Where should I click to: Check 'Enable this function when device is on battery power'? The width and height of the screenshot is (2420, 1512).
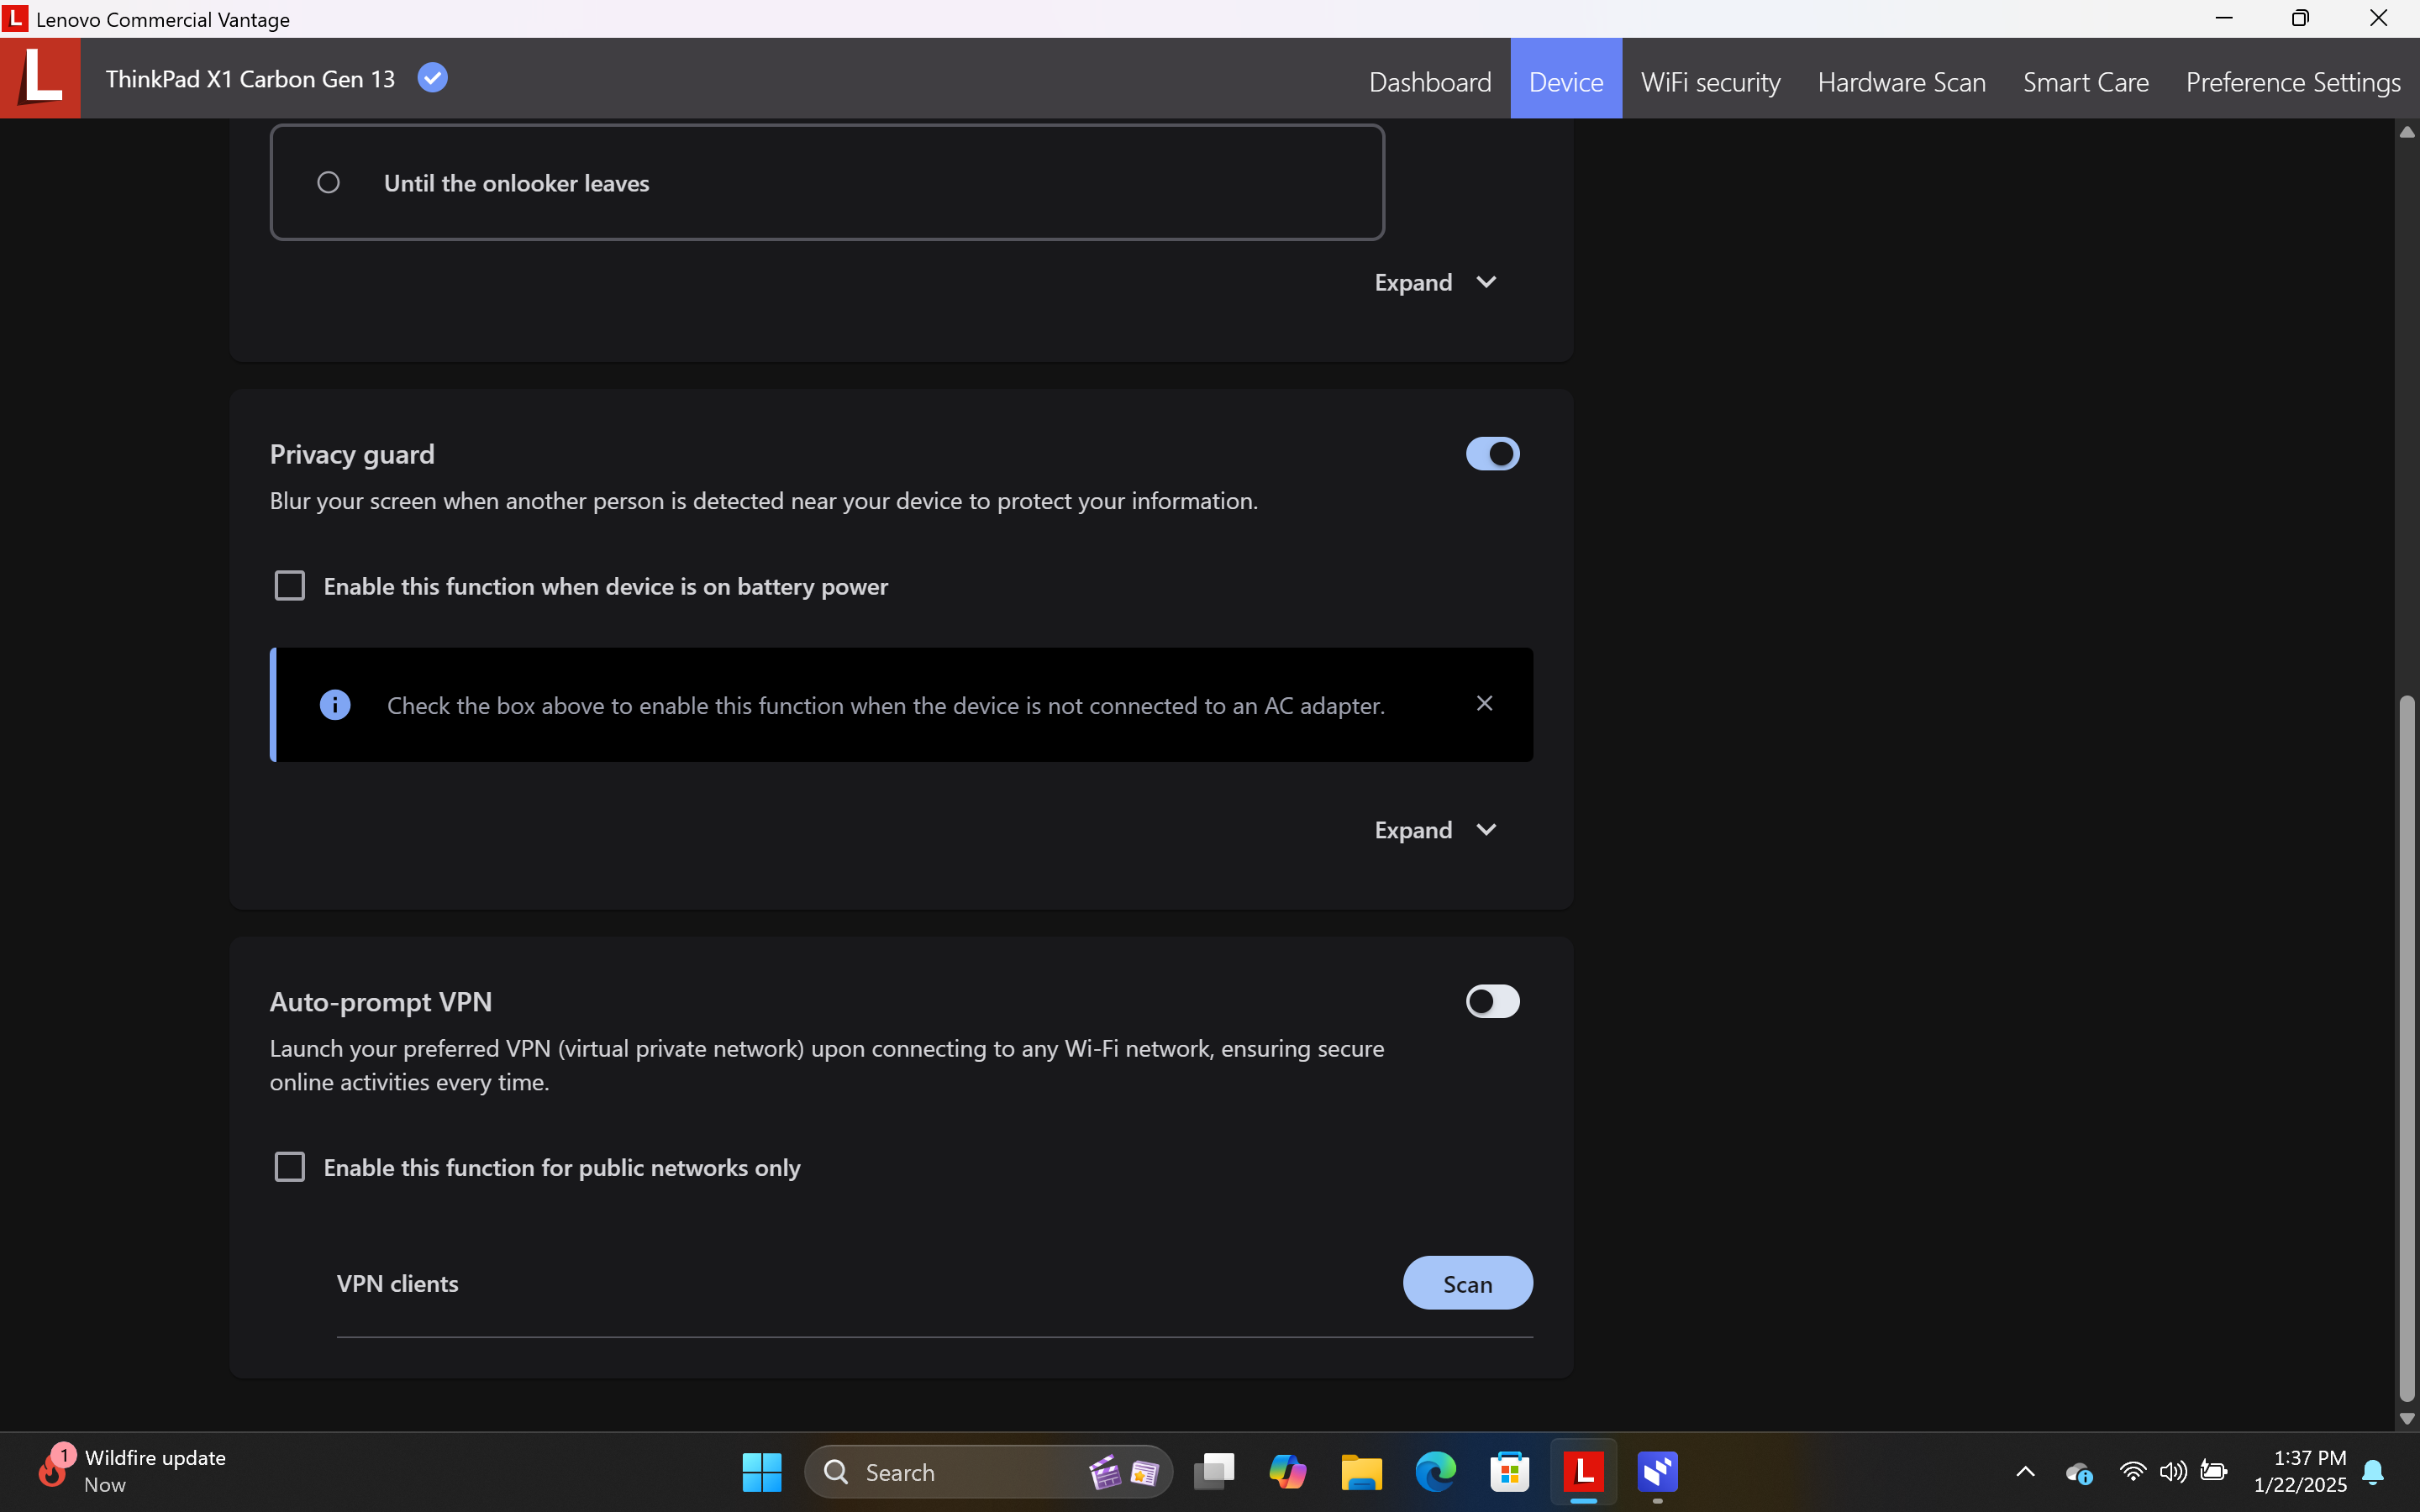pyautogui.click(x=290, y=586)
